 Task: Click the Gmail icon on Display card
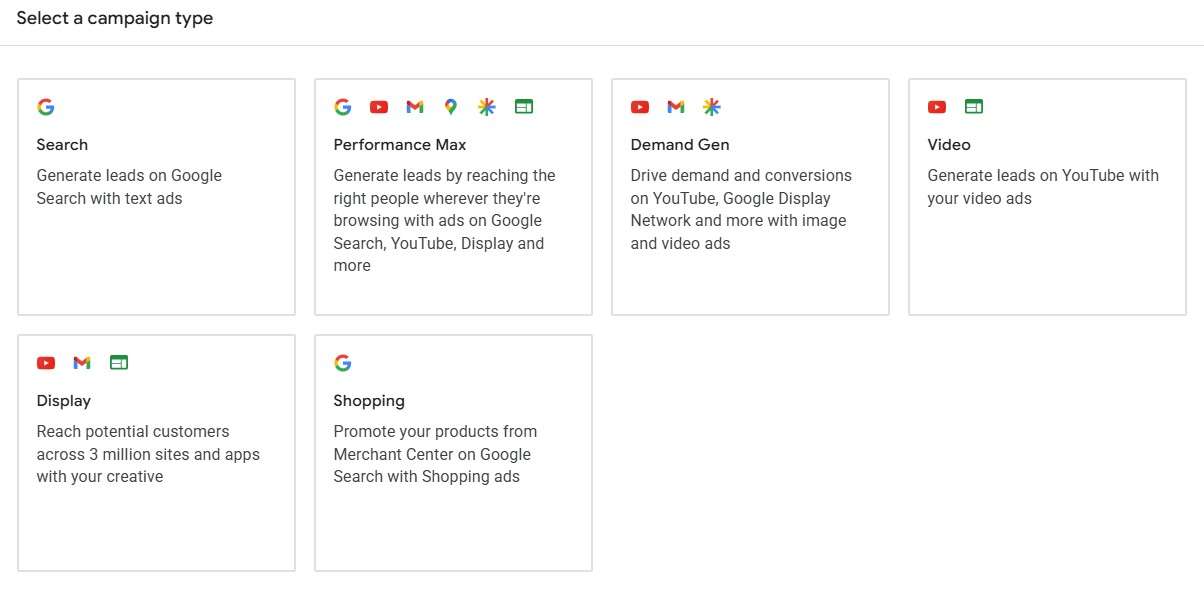click(x=81, y=362)
